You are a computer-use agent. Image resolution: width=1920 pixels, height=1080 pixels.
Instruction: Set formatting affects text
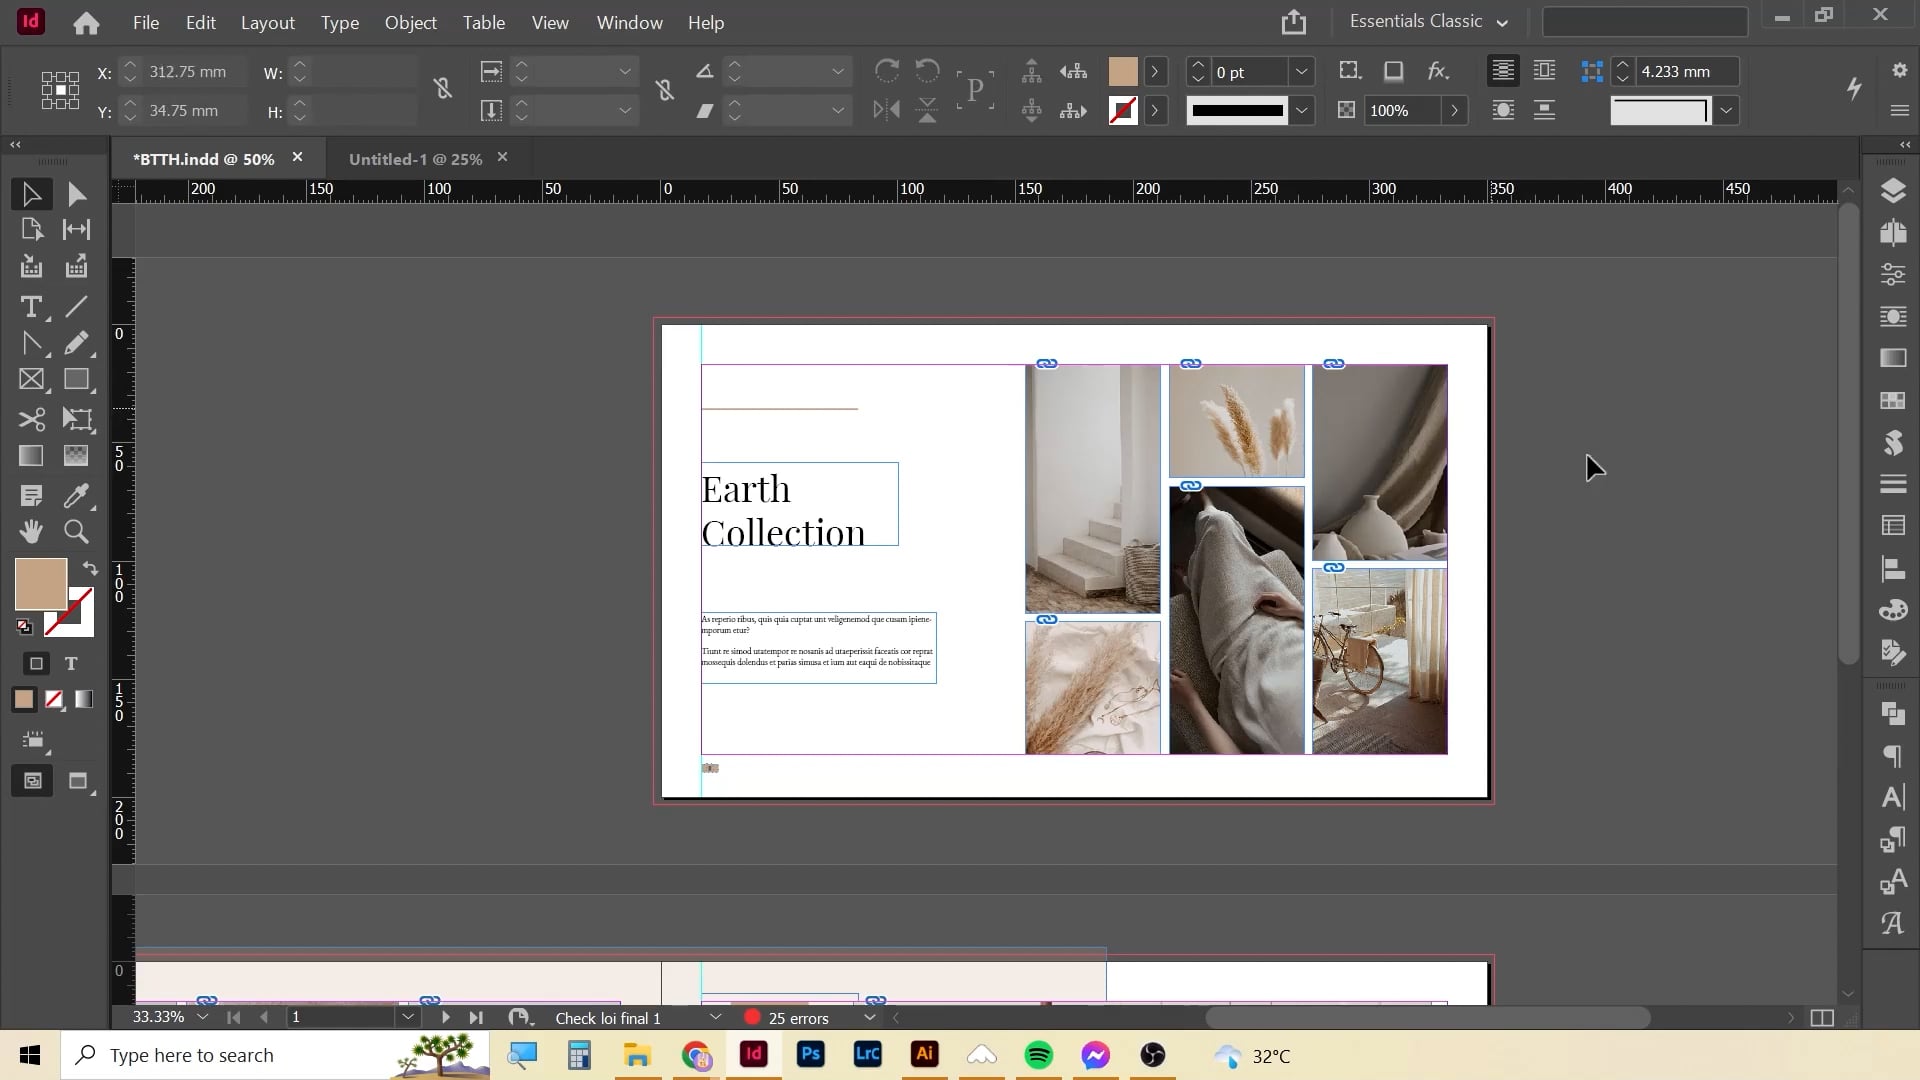71,664
